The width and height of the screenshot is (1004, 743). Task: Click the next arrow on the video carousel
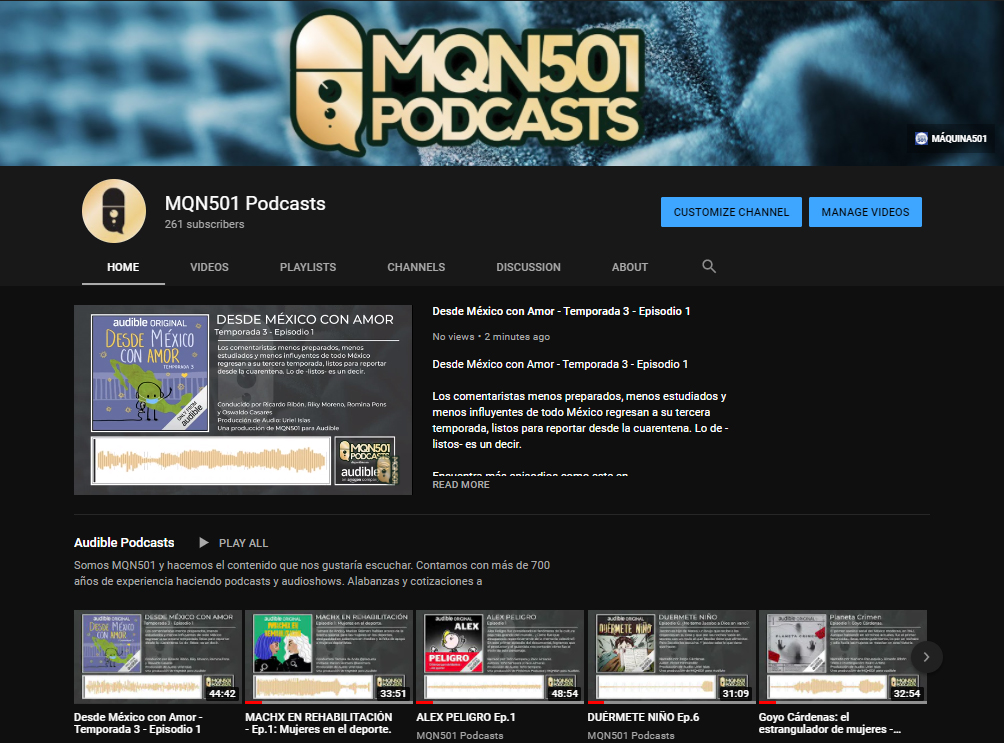click(925, 657)
